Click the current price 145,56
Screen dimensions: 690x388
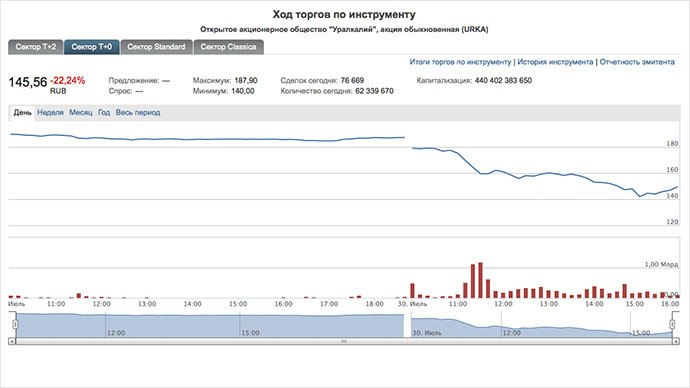click(28, 82)
